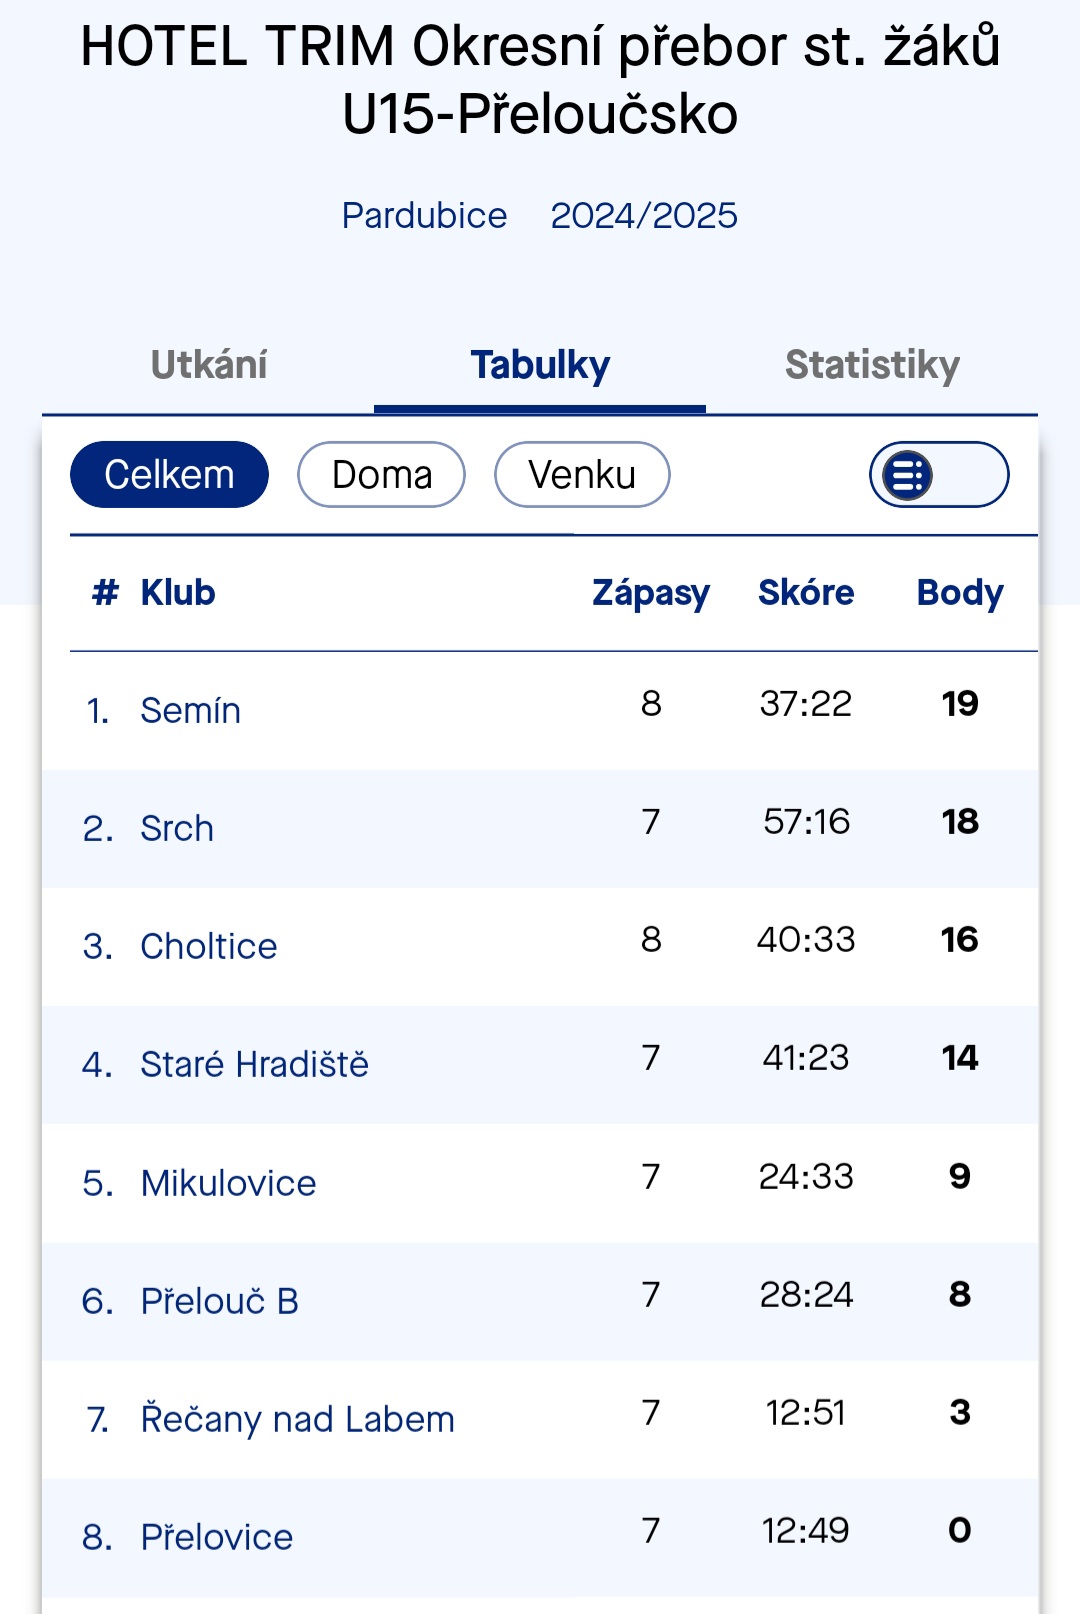Open the Choltice club page

[x=208, y=946]
